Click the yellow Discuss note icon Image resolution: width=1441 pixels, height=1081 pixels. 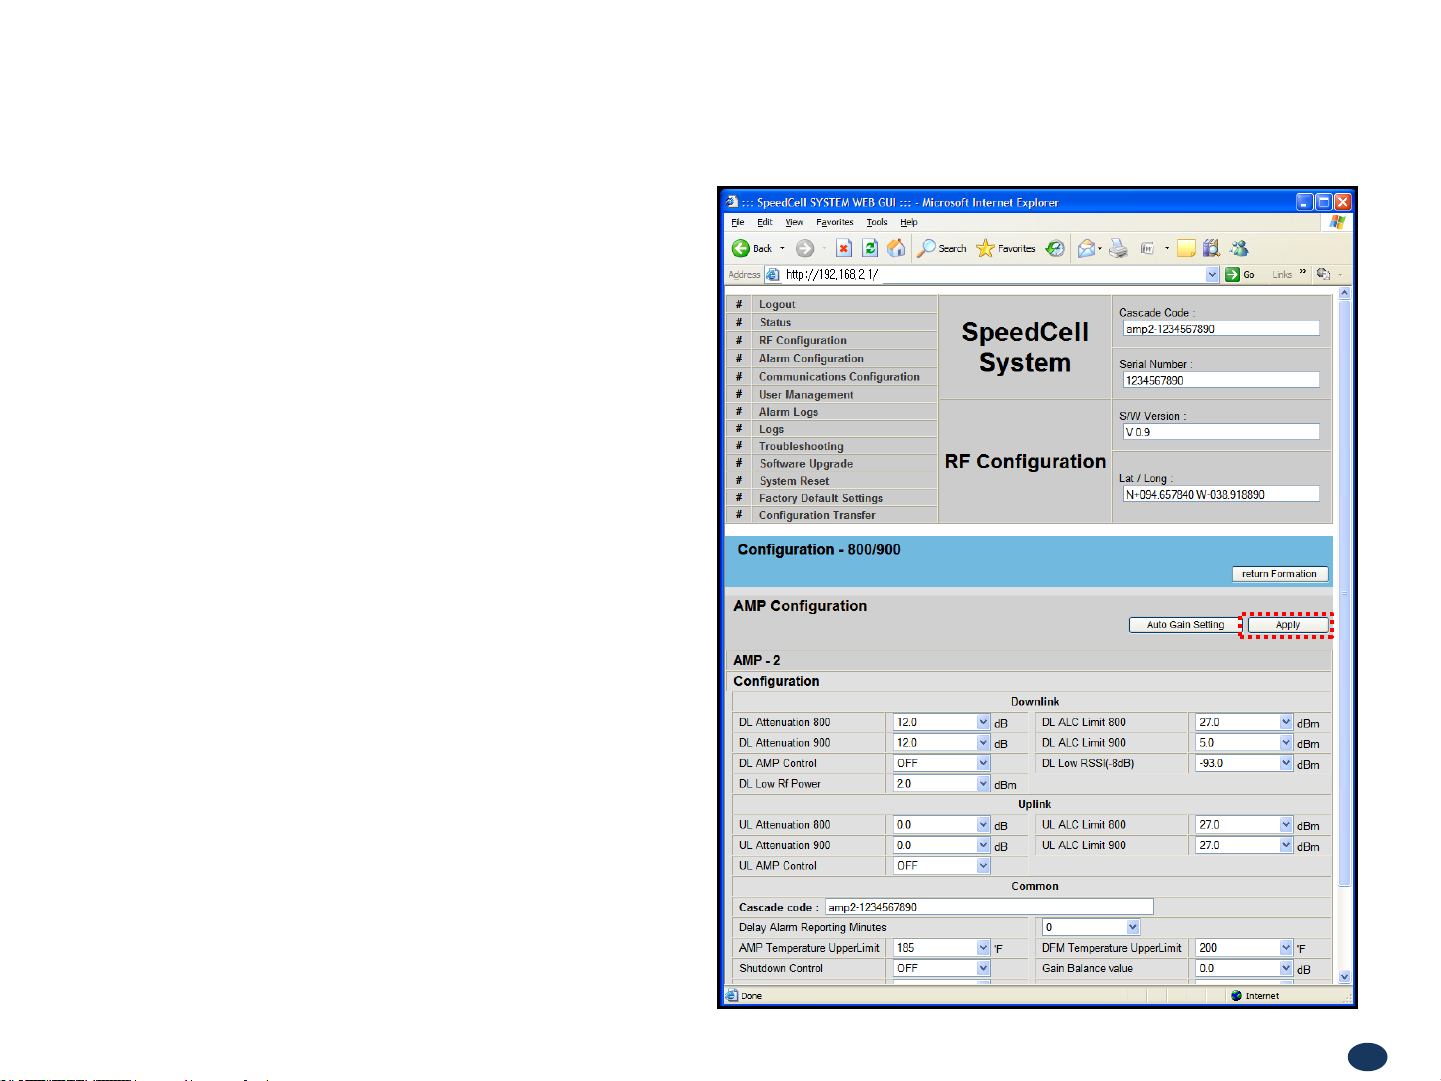(x=1186, y=248)
